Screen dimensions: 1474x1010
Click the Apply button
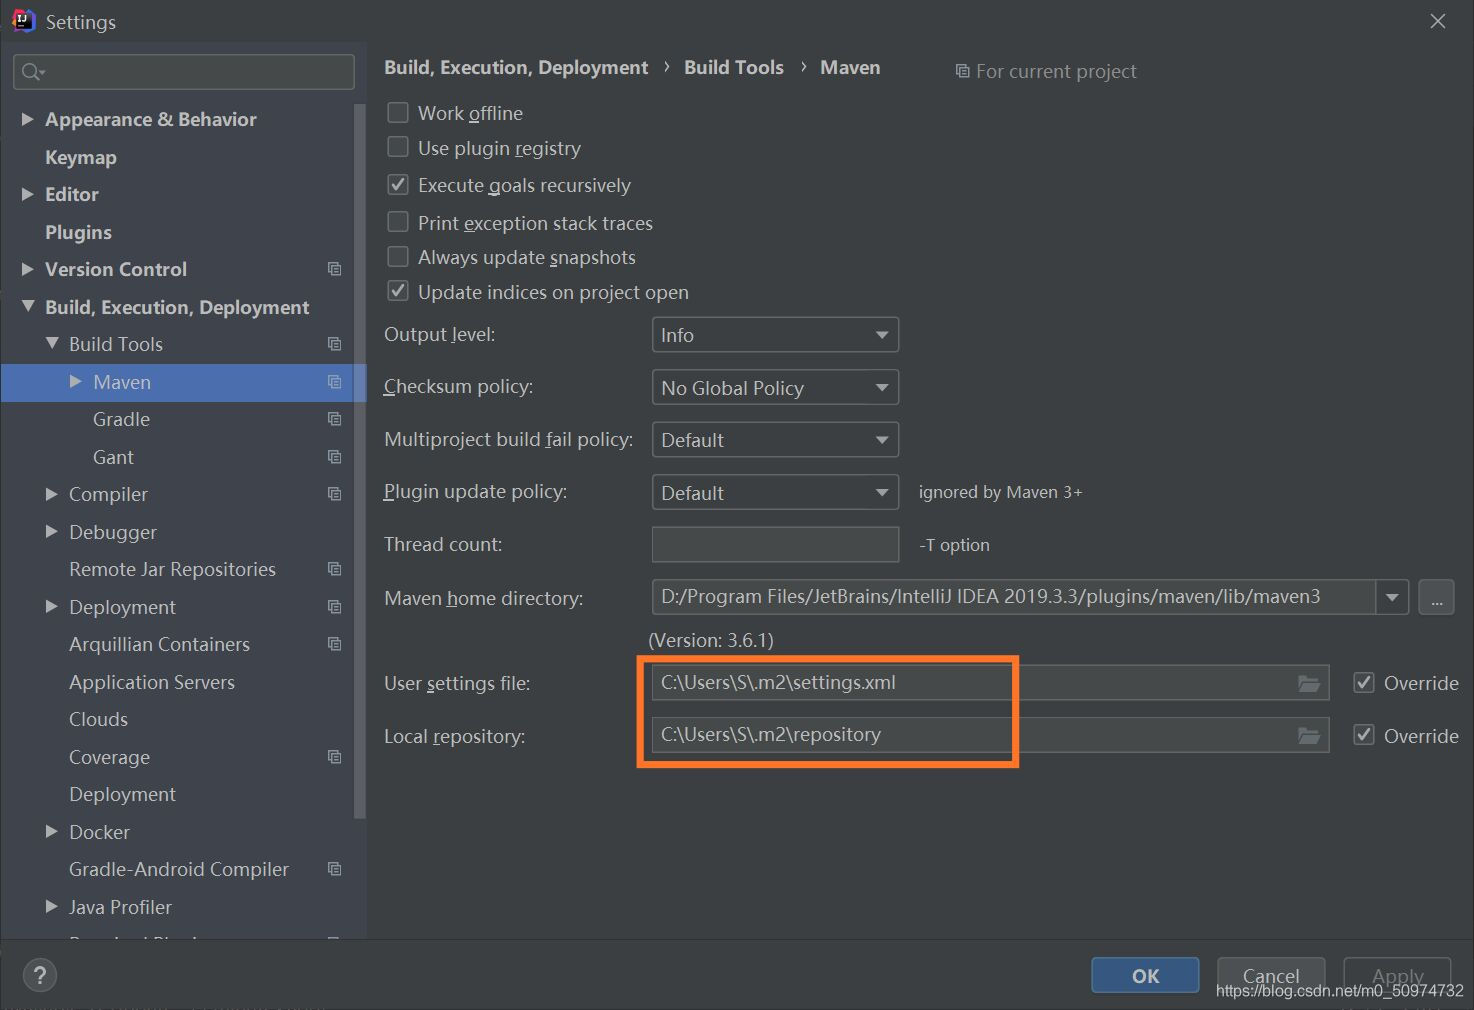pyautogui.click(x=1398, y=975)
